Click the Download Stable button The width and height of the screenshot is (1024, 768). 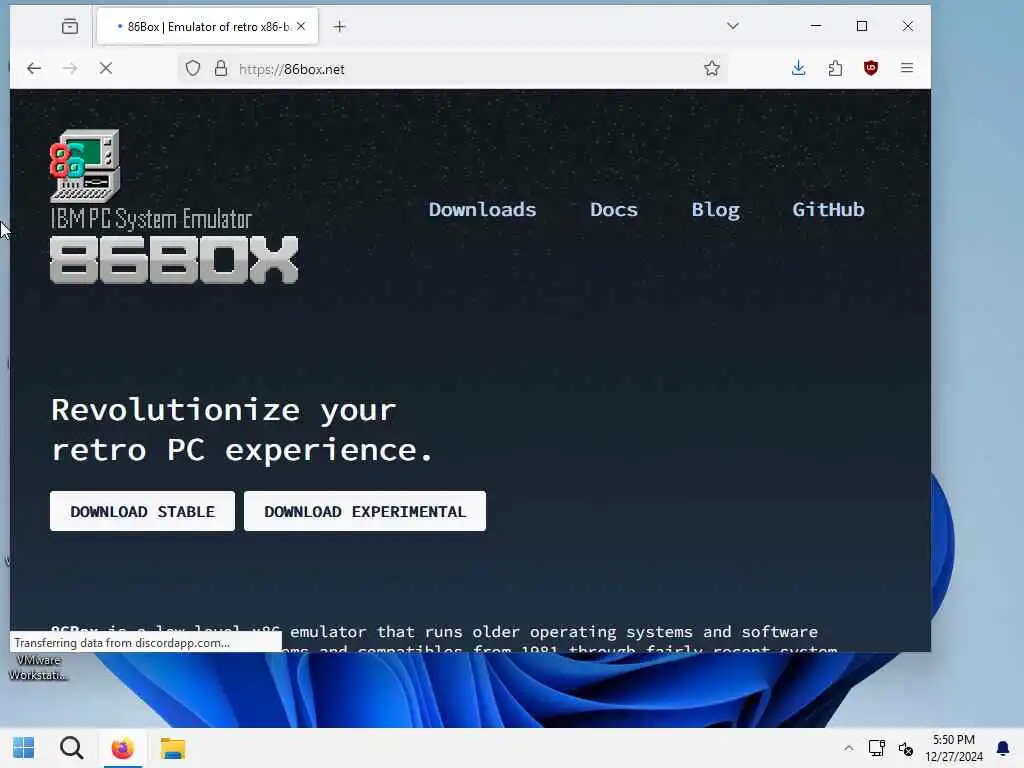pos(142,511)
